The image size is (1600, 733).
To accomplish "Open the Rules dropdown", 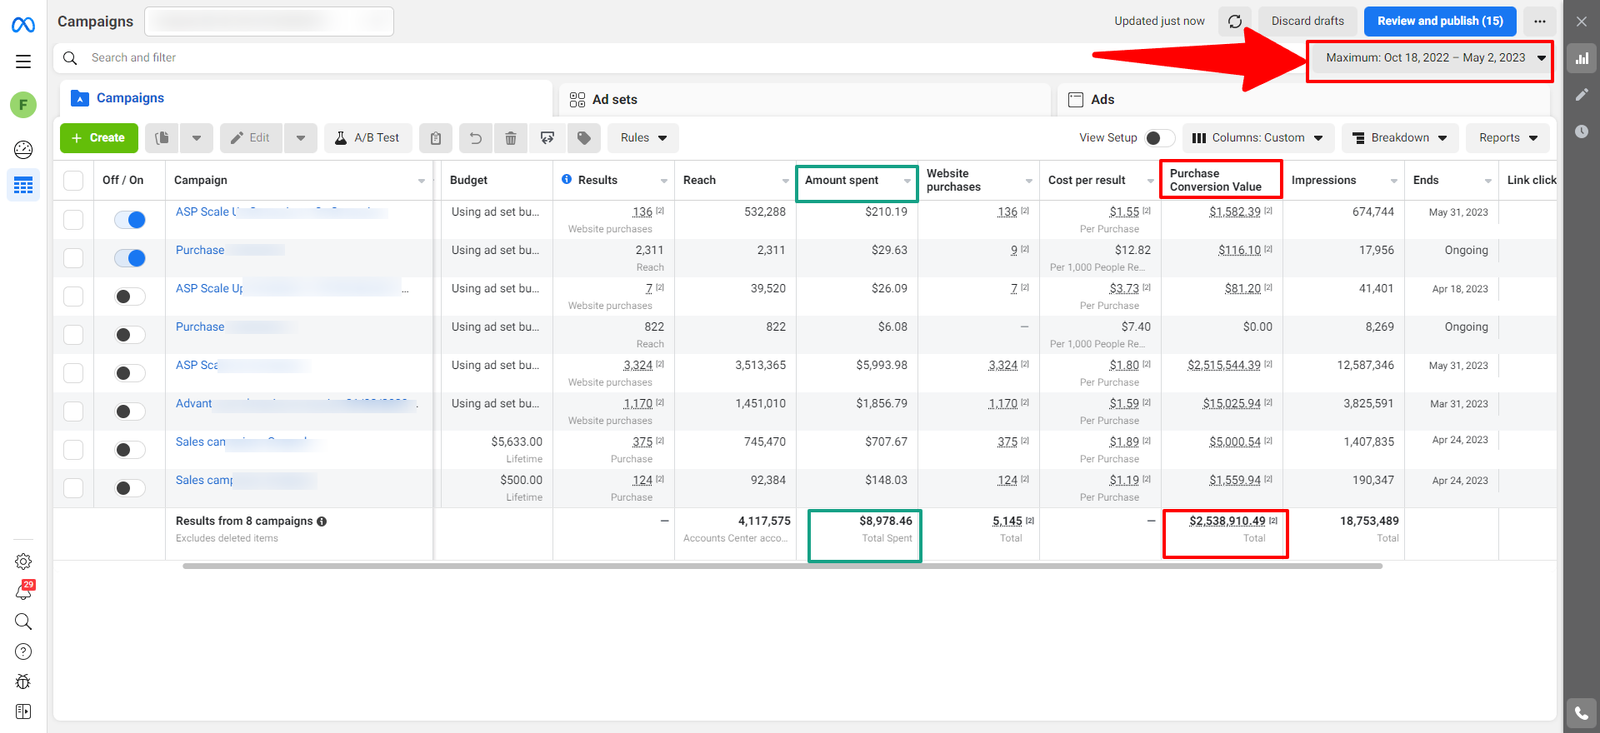I will coord(643,138).
